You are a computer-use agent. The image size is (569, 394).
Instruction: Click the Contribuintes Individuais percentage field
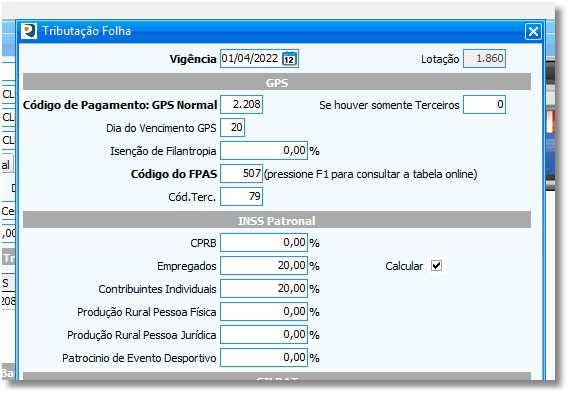point(264,288)
